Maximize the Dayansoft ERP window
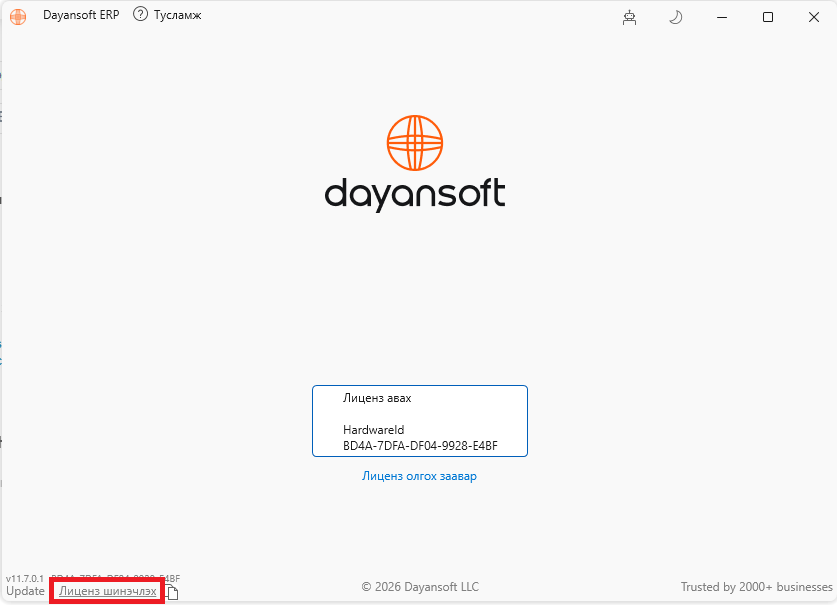Screen dimensions: 837x605 pyautogui.click(x=768, y=17)
